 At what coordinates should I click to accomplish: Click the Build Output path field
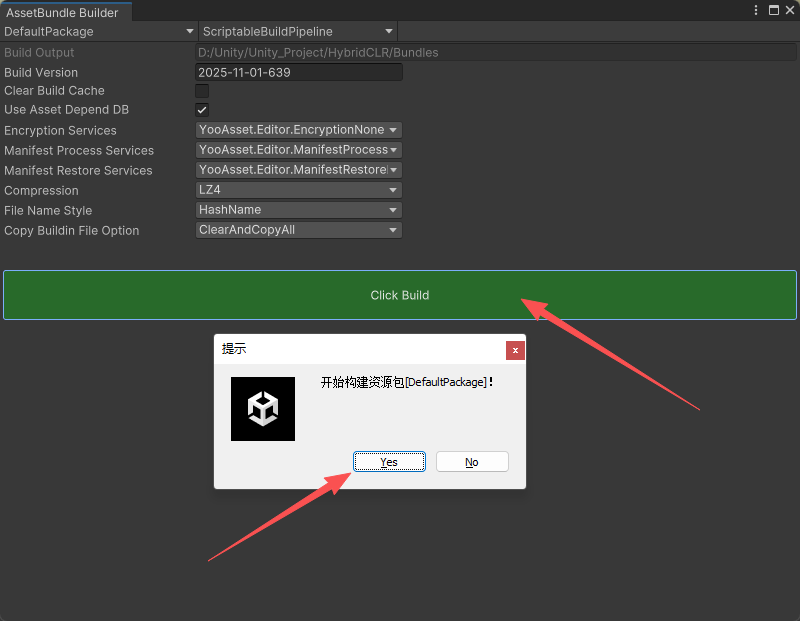click(x=495, y=53)
